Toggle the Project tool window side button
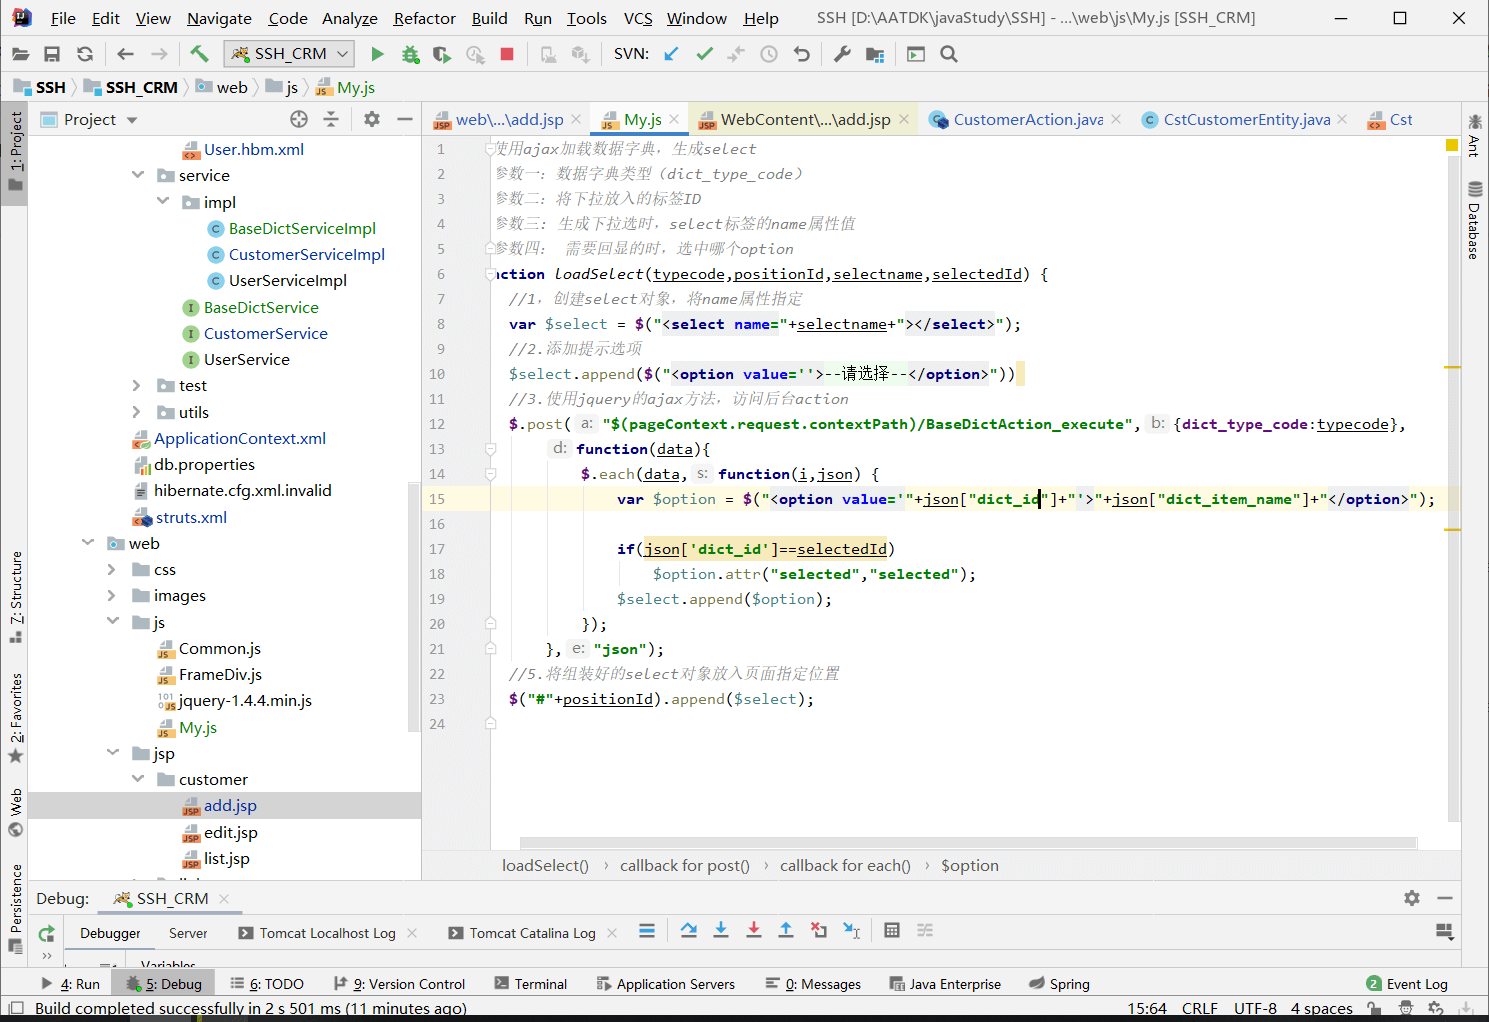 (x=15, y=155)
